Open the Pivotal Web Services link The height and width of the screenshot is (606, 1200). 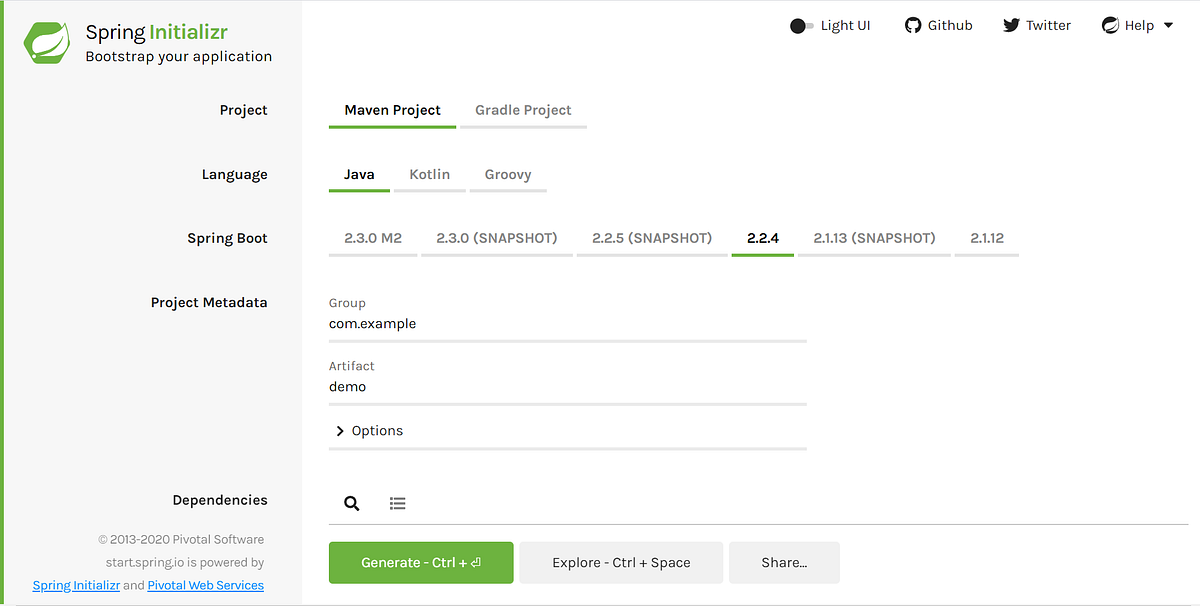click(x=205, y=585)
